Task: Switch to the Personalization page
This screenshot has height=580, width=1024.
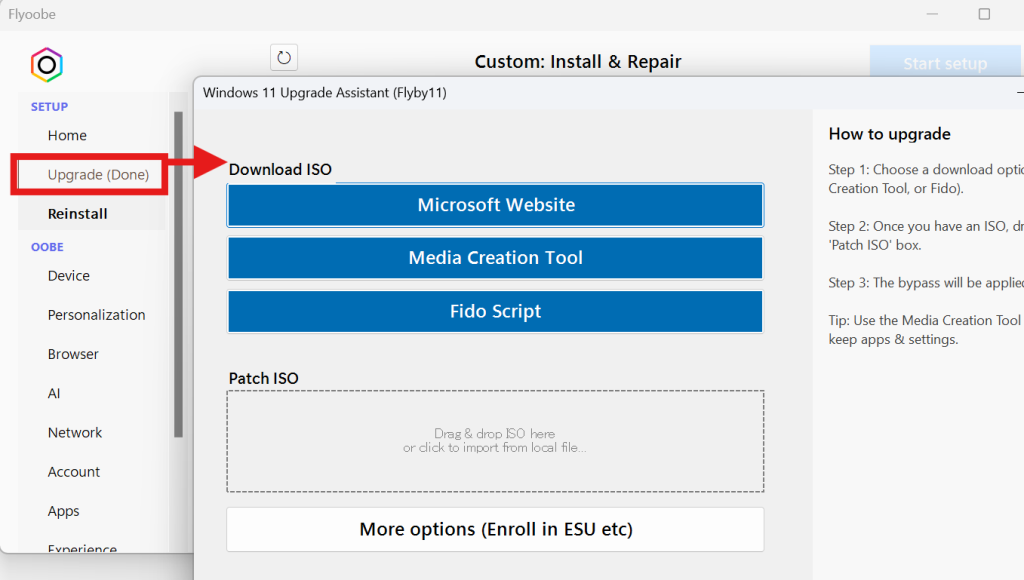Action: [97, 315]
